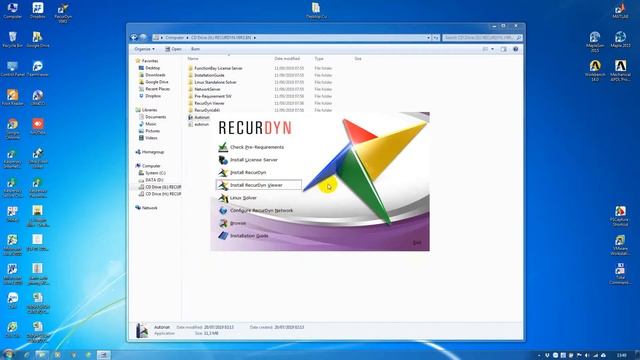
Task: Open Explorer help icon
Action: pos(516,49)
